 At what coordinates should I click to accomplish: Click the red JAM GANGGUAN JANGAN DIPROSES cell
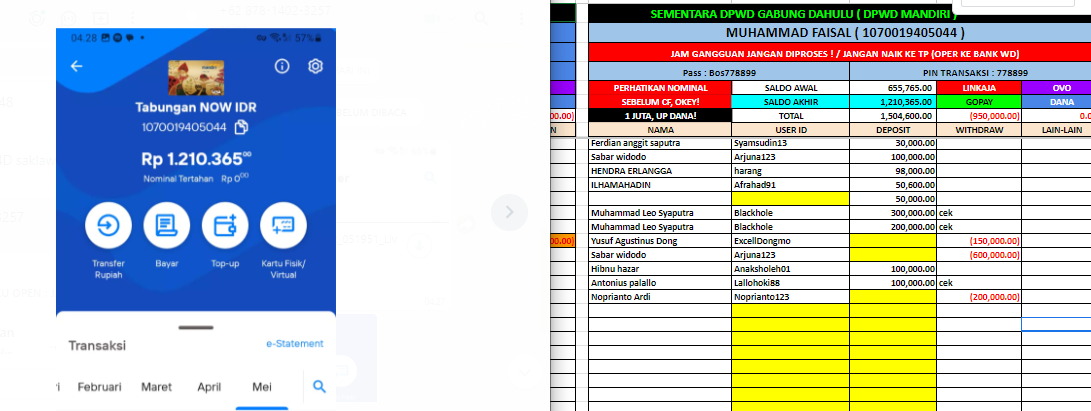pyautogui.click(x=839, y=53)
